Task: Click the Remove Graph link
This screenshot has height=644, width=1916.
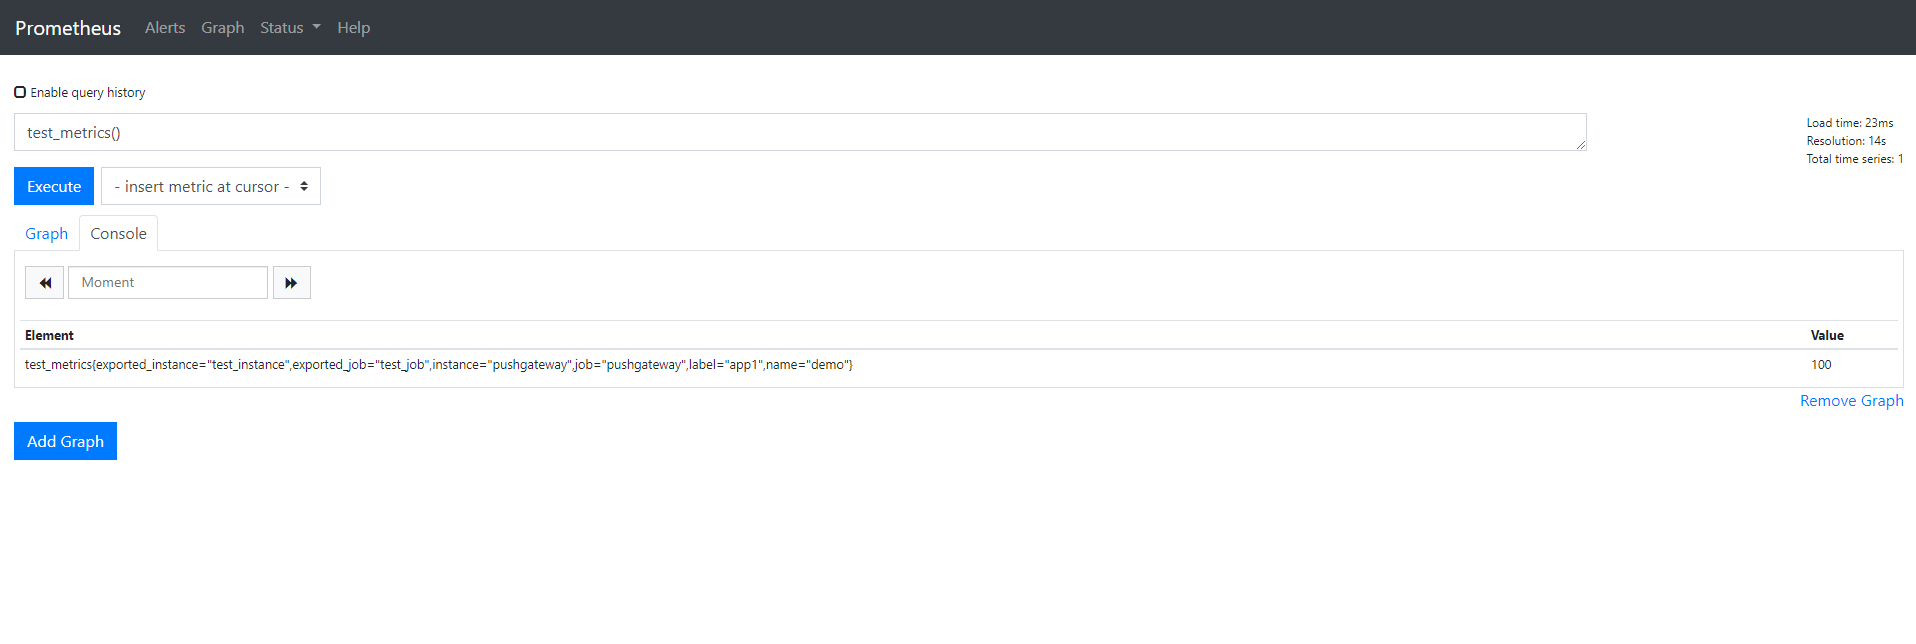Action: point(1851,400)
